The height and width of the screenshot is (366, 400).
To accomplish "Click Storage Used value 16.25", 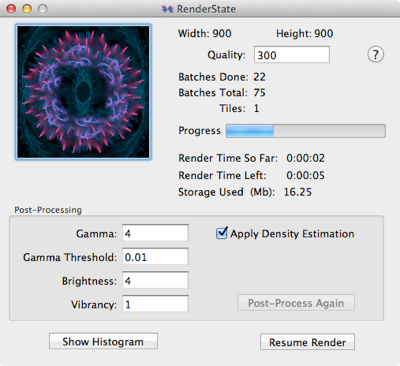I will coord(298,192).
